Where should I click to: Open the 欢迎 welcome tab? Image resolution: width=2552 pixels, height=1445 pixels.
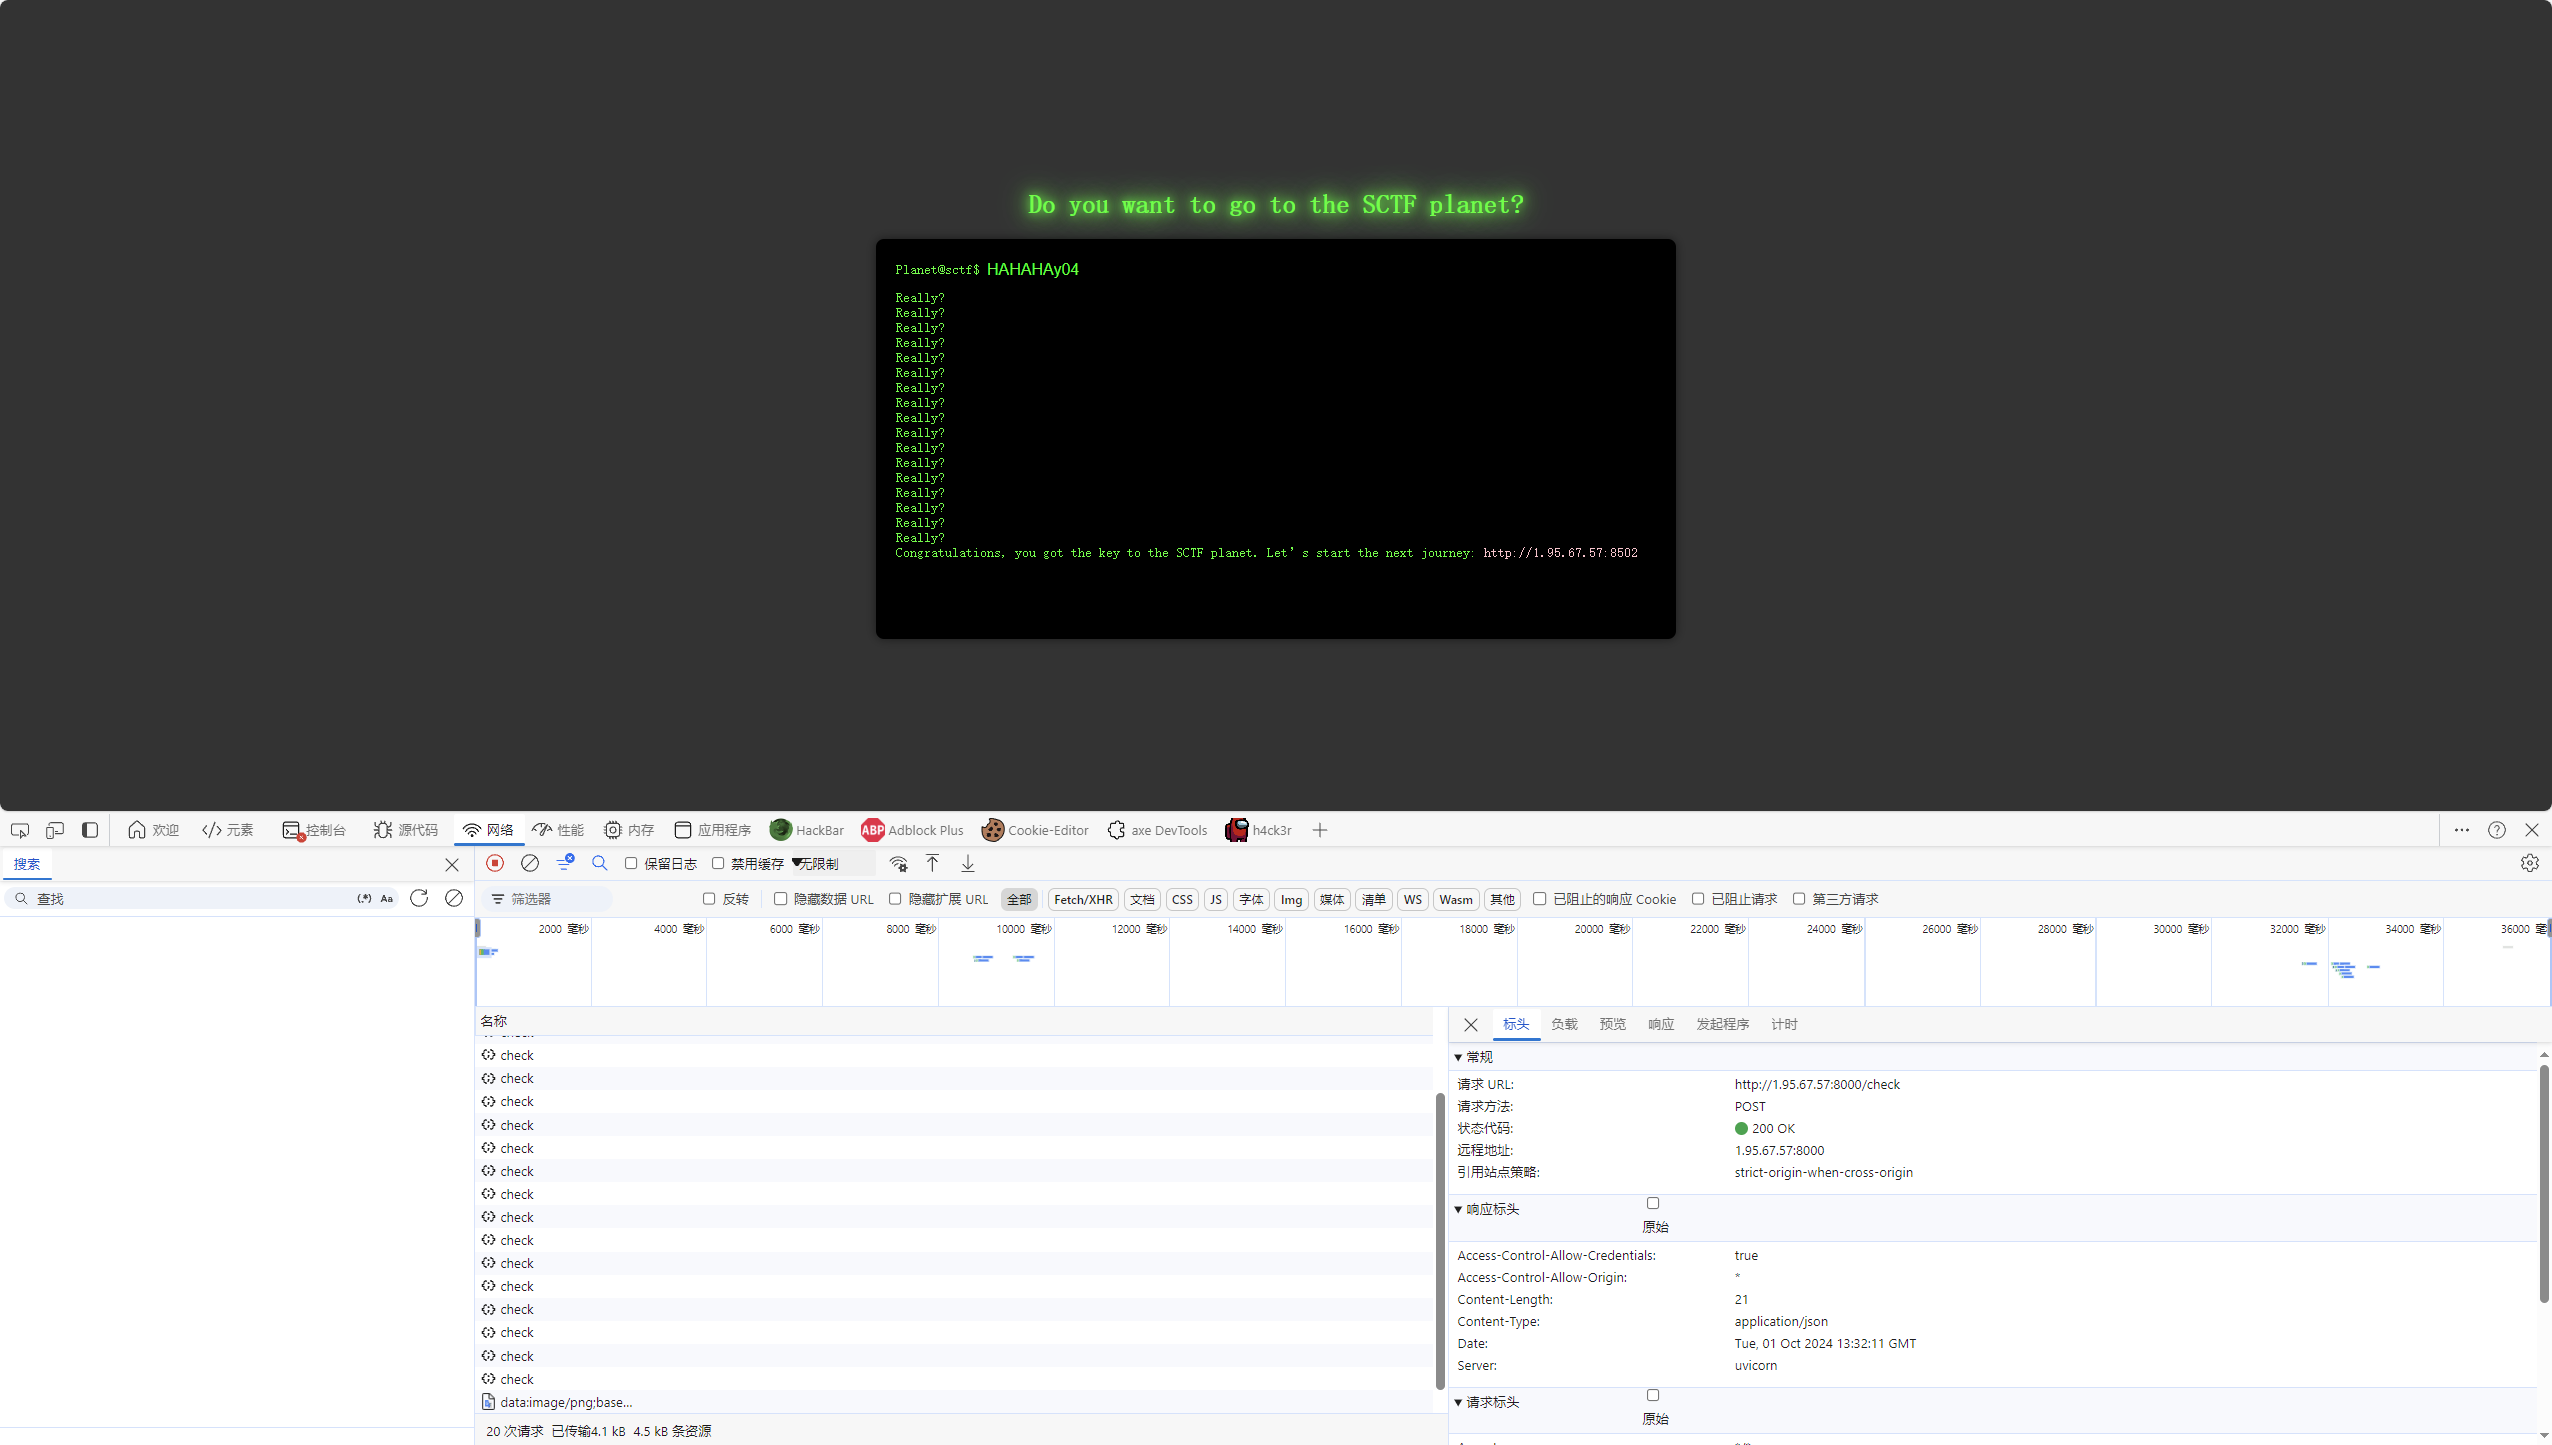click(x=153, y=830)
